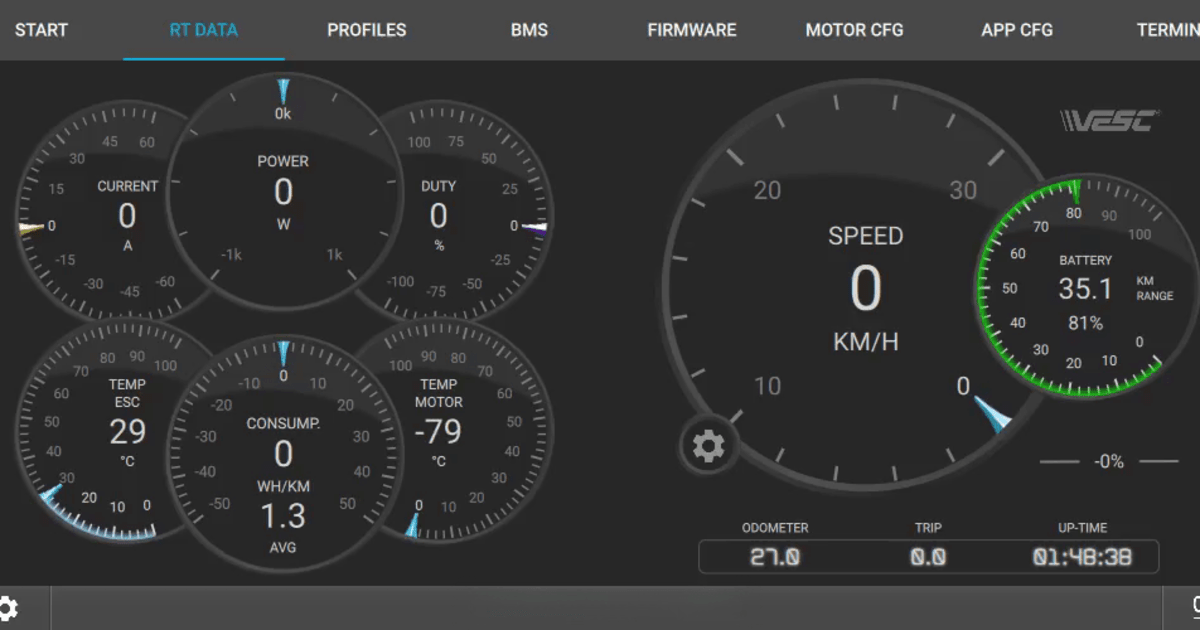Click the settings gear in the bottom-left corner
The width and height of the screenshot is (1200, 630).
point(6,607)
